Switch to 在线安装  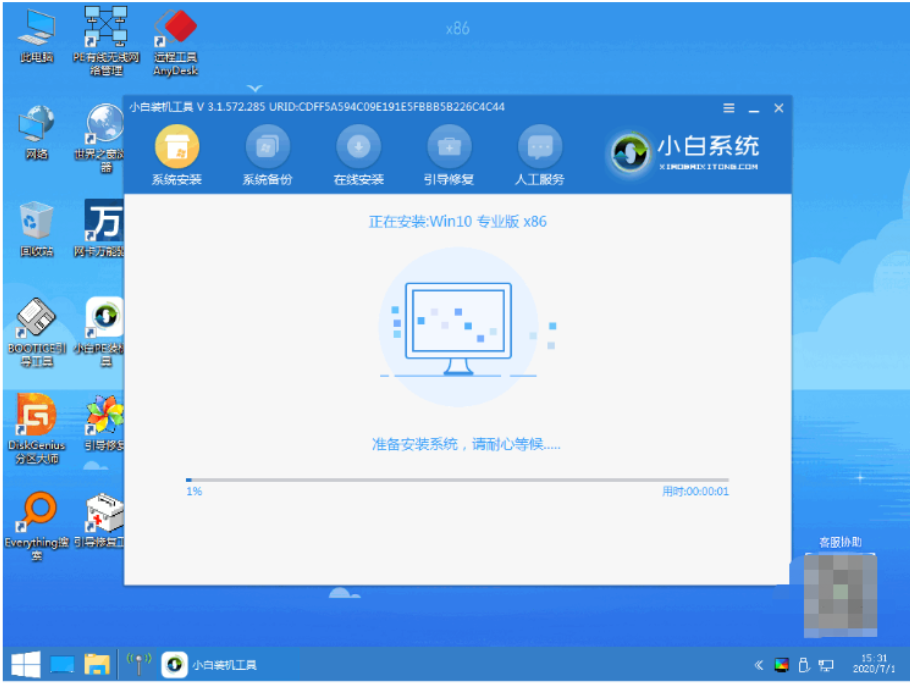tap(358, 155)
